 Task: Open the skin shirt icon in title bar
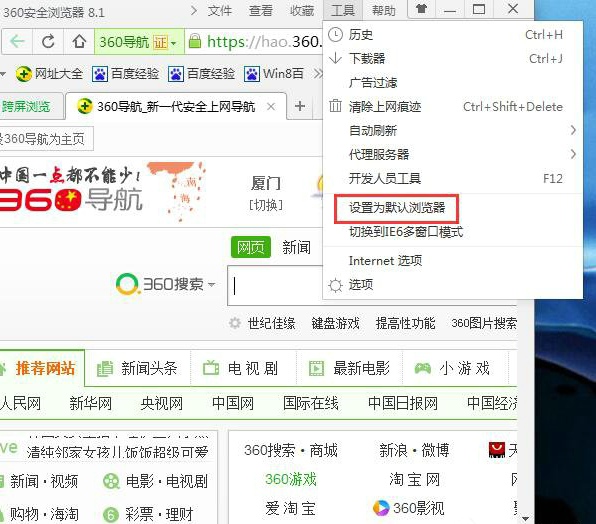(421, 9)
